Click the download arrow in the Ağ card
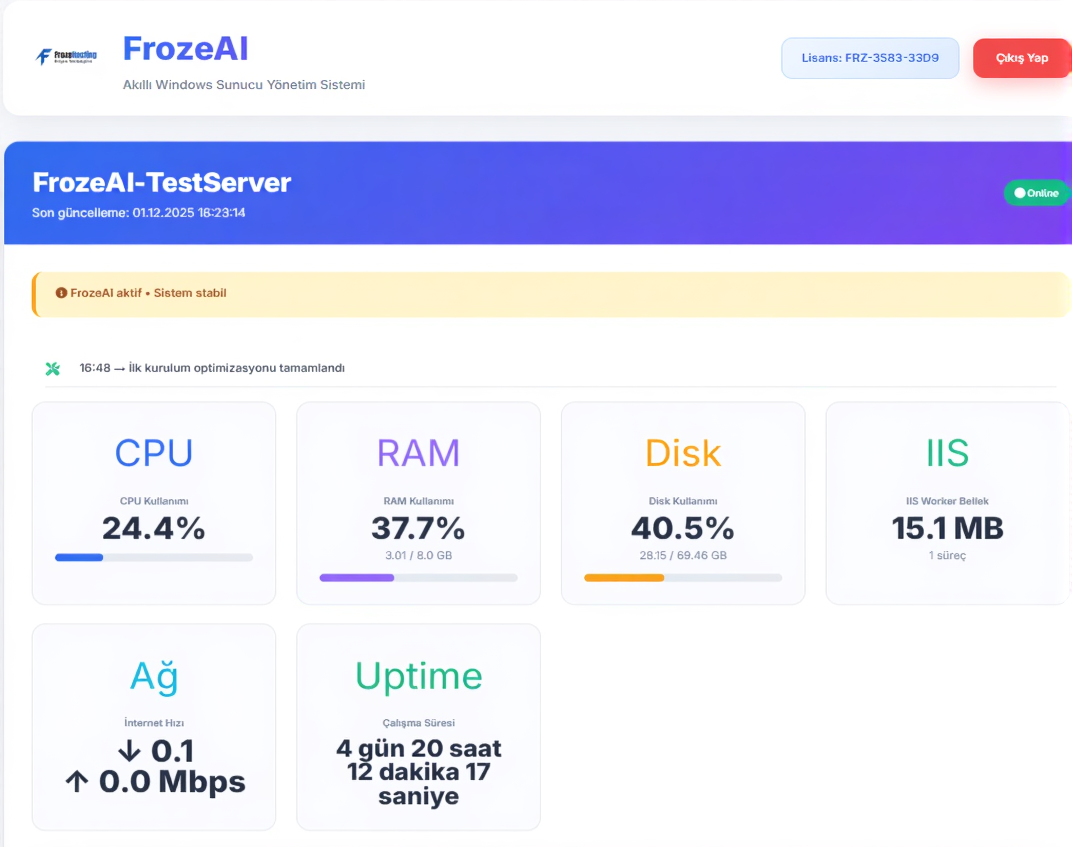 coord(128,751)
